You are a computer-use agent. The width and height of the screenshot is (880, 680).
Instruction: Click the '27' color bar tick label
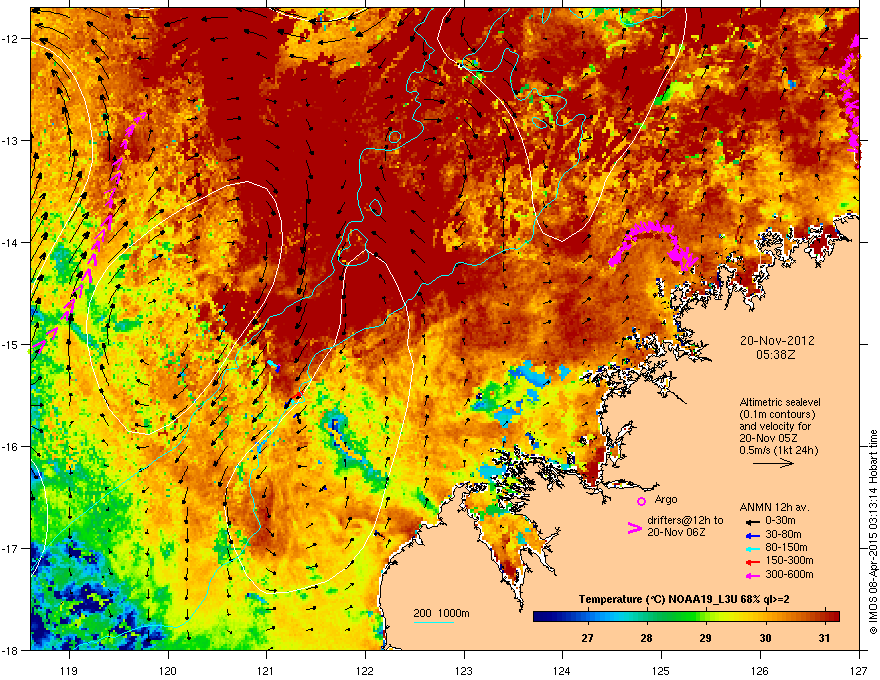pyautogui.click(x=587, y=638)
